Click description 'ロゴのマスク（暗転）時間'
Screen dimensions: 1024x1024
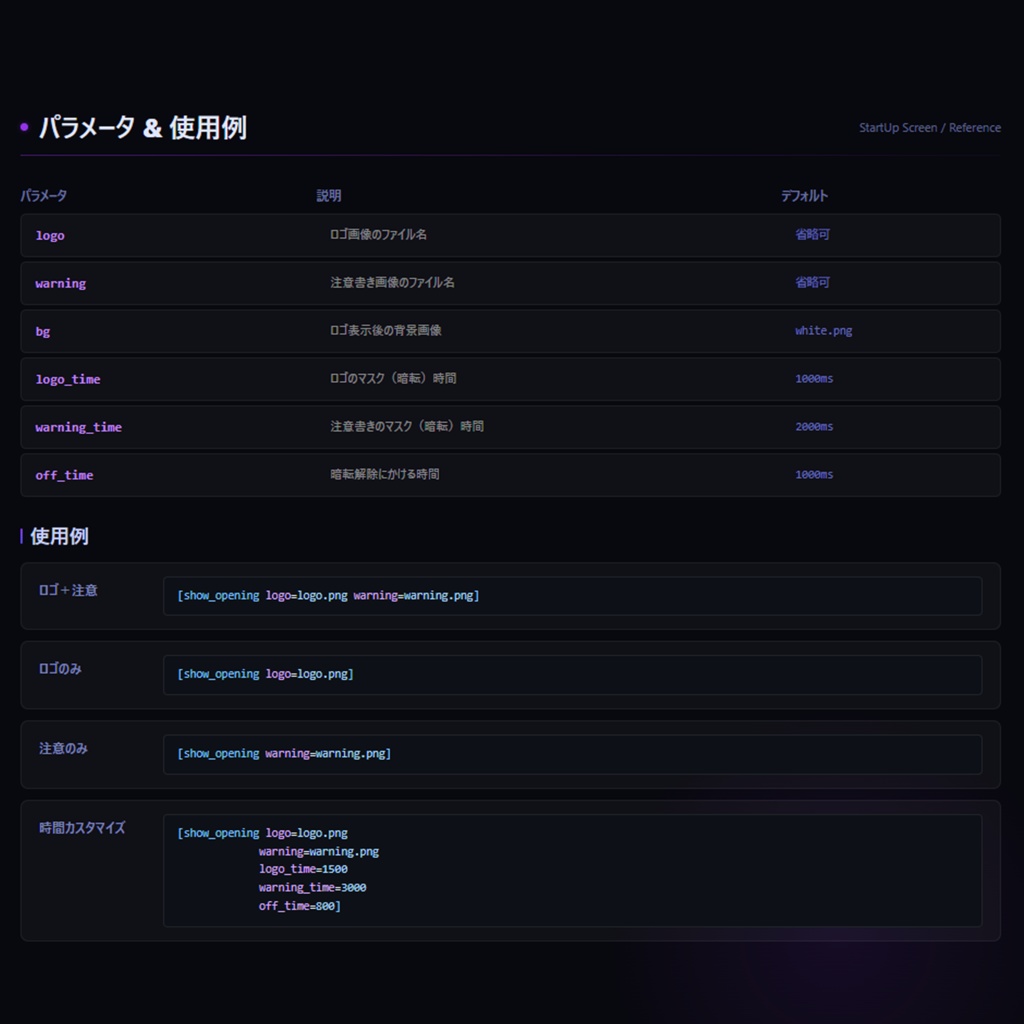(x=392, y=378)
